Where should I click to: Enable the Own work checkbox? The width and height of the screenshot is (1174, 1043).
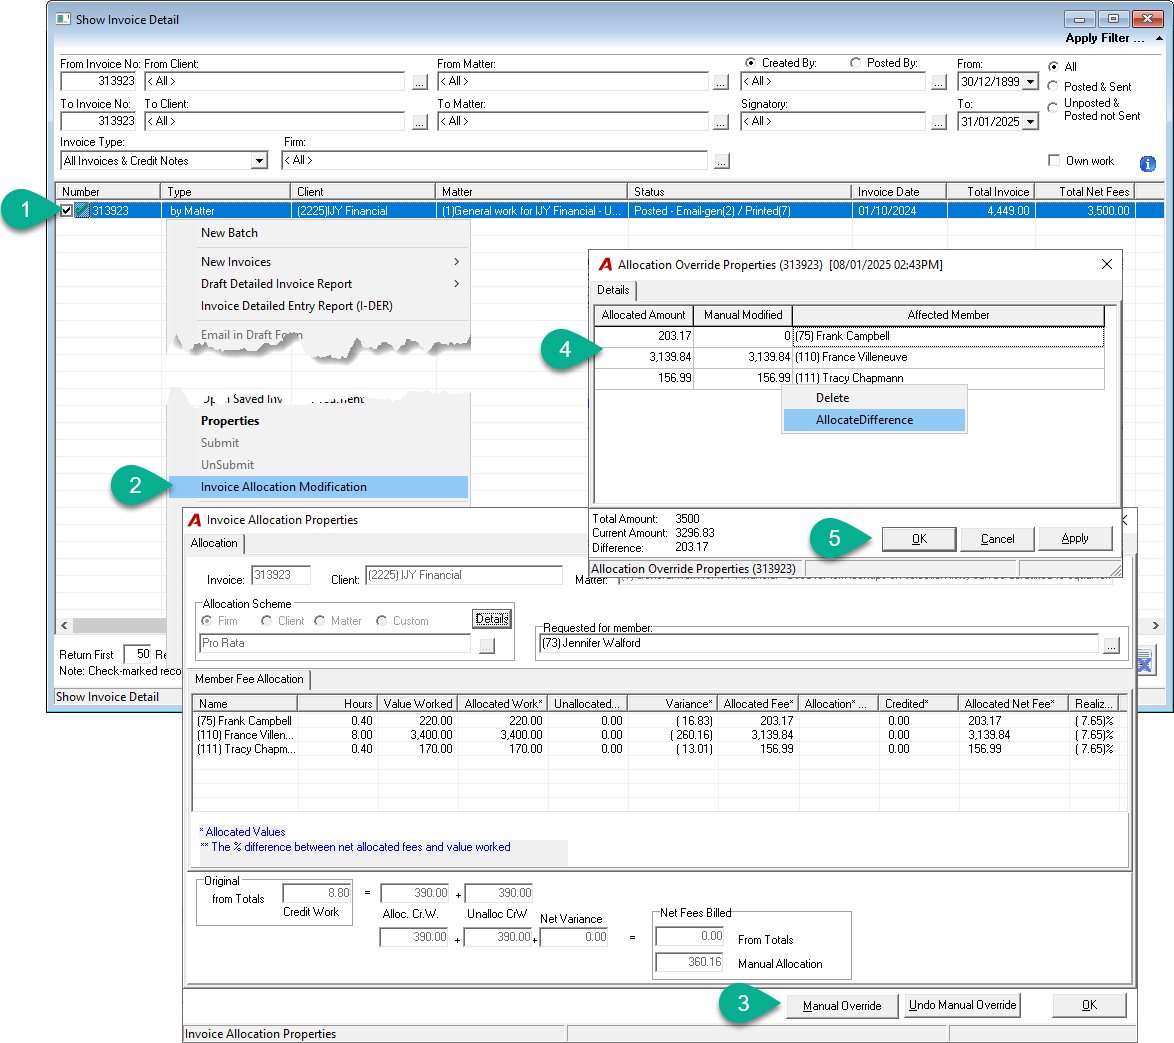coord(1054,160)
